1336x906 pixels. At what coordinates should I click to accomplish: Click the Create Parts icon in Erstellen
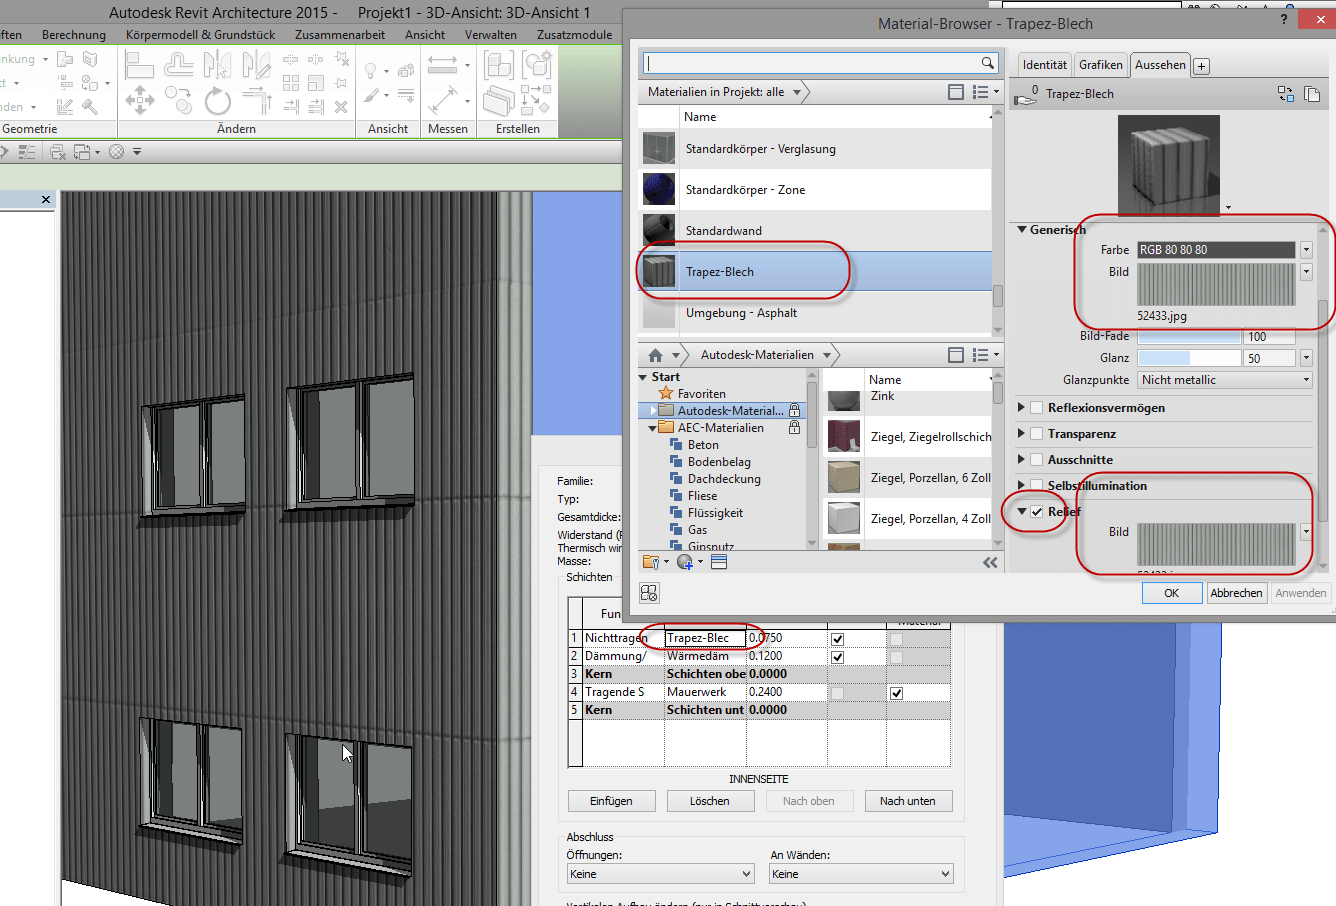coord(498,101)
